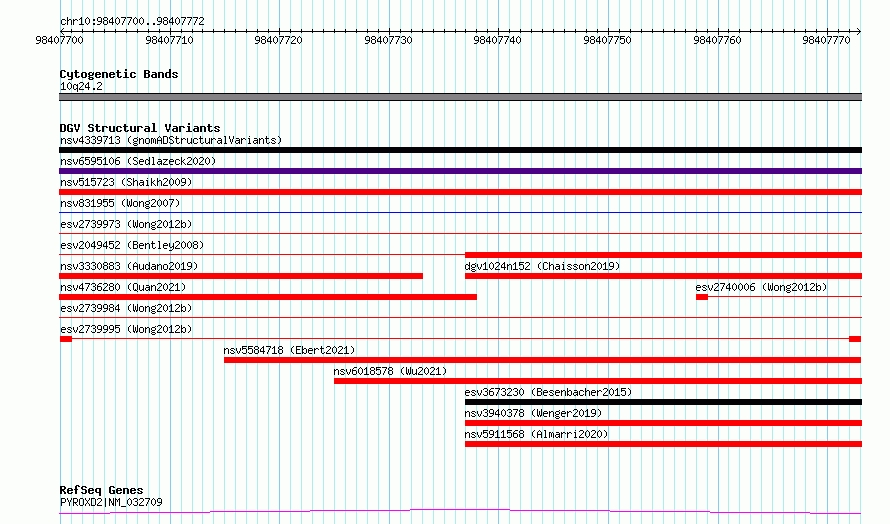Click ruler position 98407700
890x524 pixels.
point(59,40)
